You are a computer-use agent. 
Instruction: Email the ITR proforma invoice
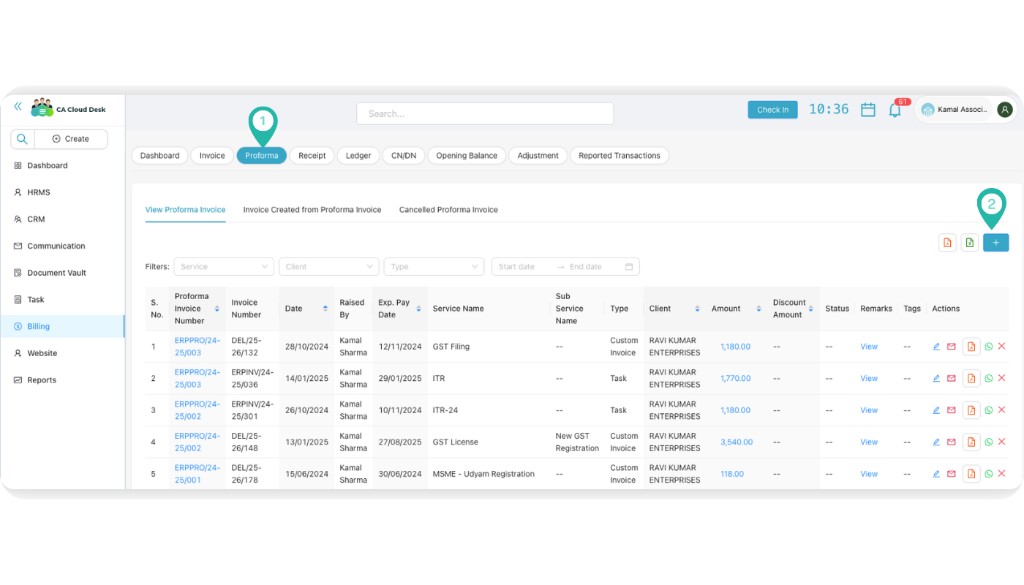tap(953, 378)
